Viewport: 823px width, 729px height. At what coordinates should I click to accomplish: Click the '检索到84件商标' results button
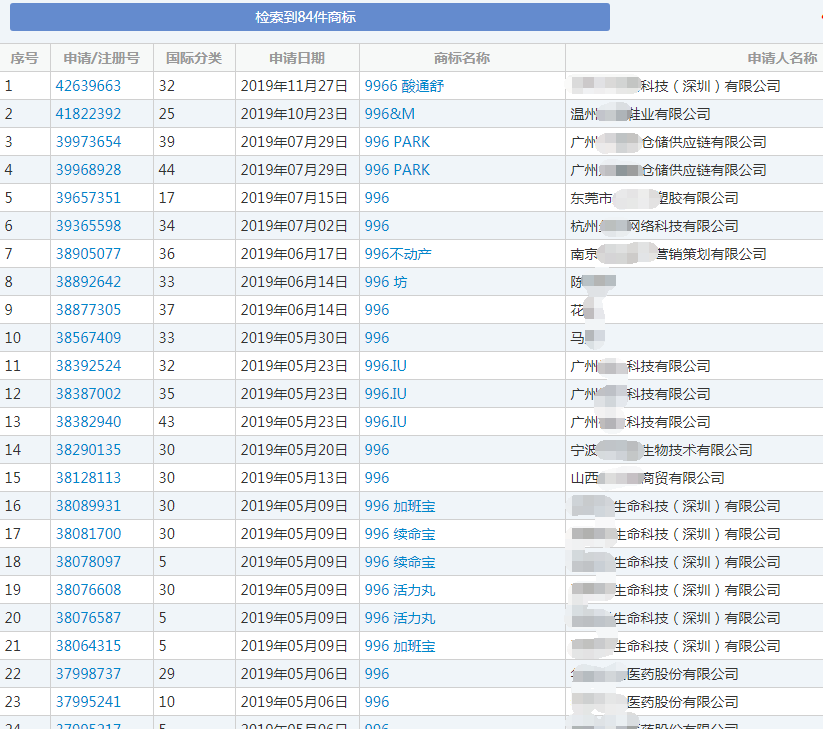(309, 17)
